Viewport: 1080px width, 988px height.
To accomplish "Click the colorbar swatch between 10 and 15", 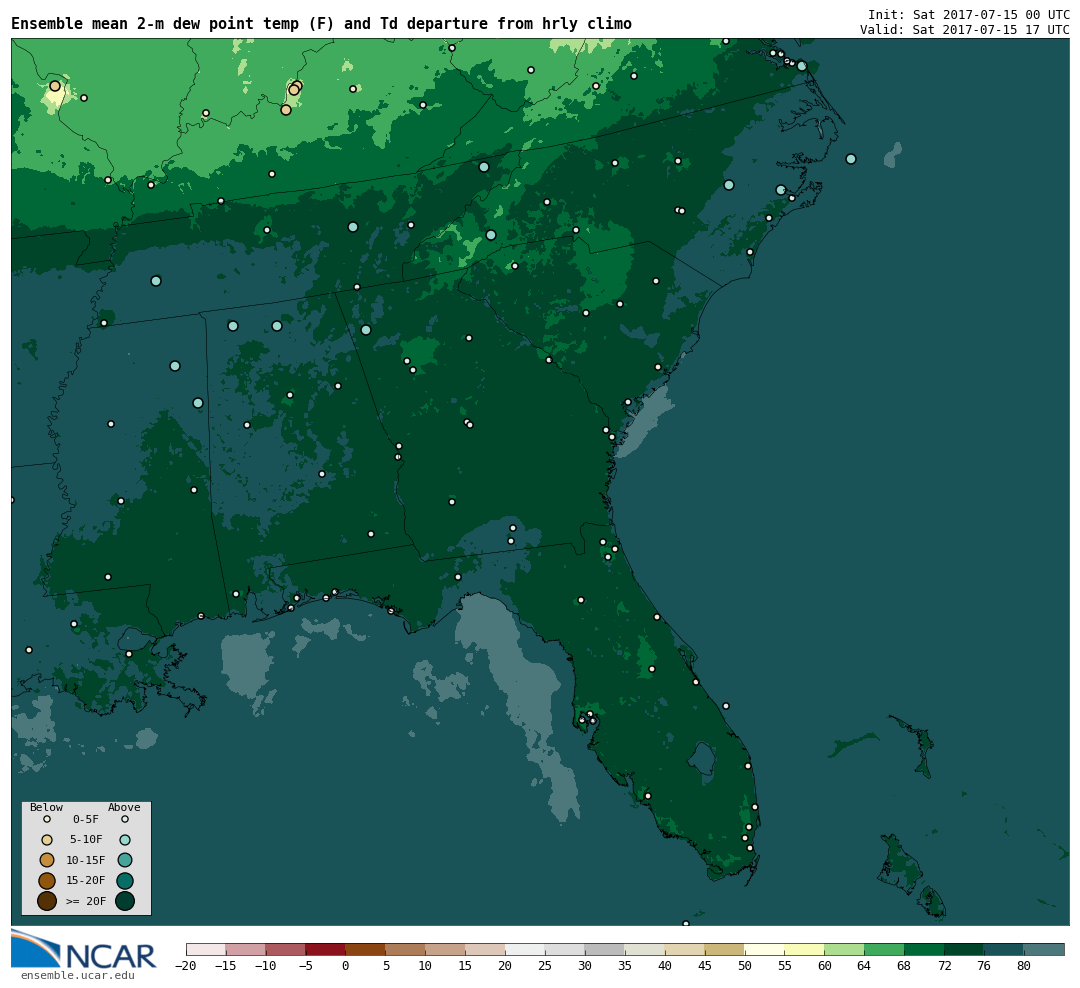I will click(446, 949).
